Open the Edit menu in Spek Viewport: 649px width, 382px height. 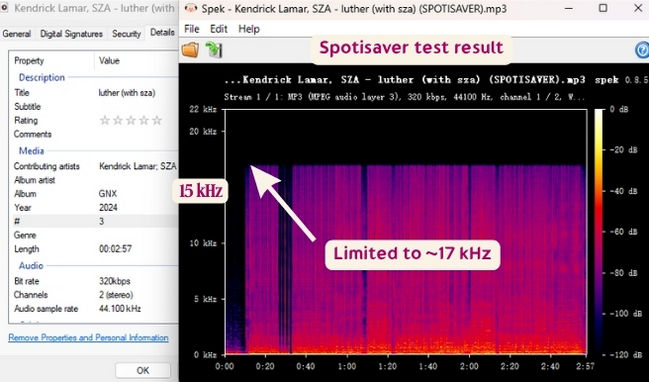pyautogui.click(x=219, y=29)
